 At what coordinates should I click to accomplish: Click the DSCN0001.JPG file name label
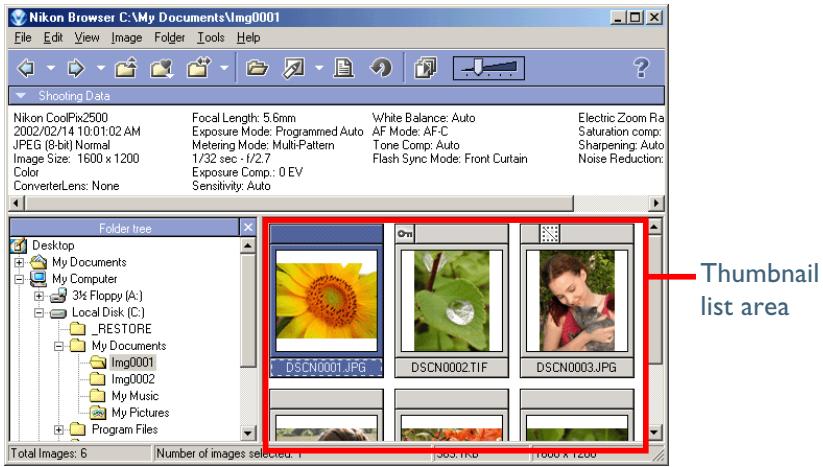pos(326,367)
